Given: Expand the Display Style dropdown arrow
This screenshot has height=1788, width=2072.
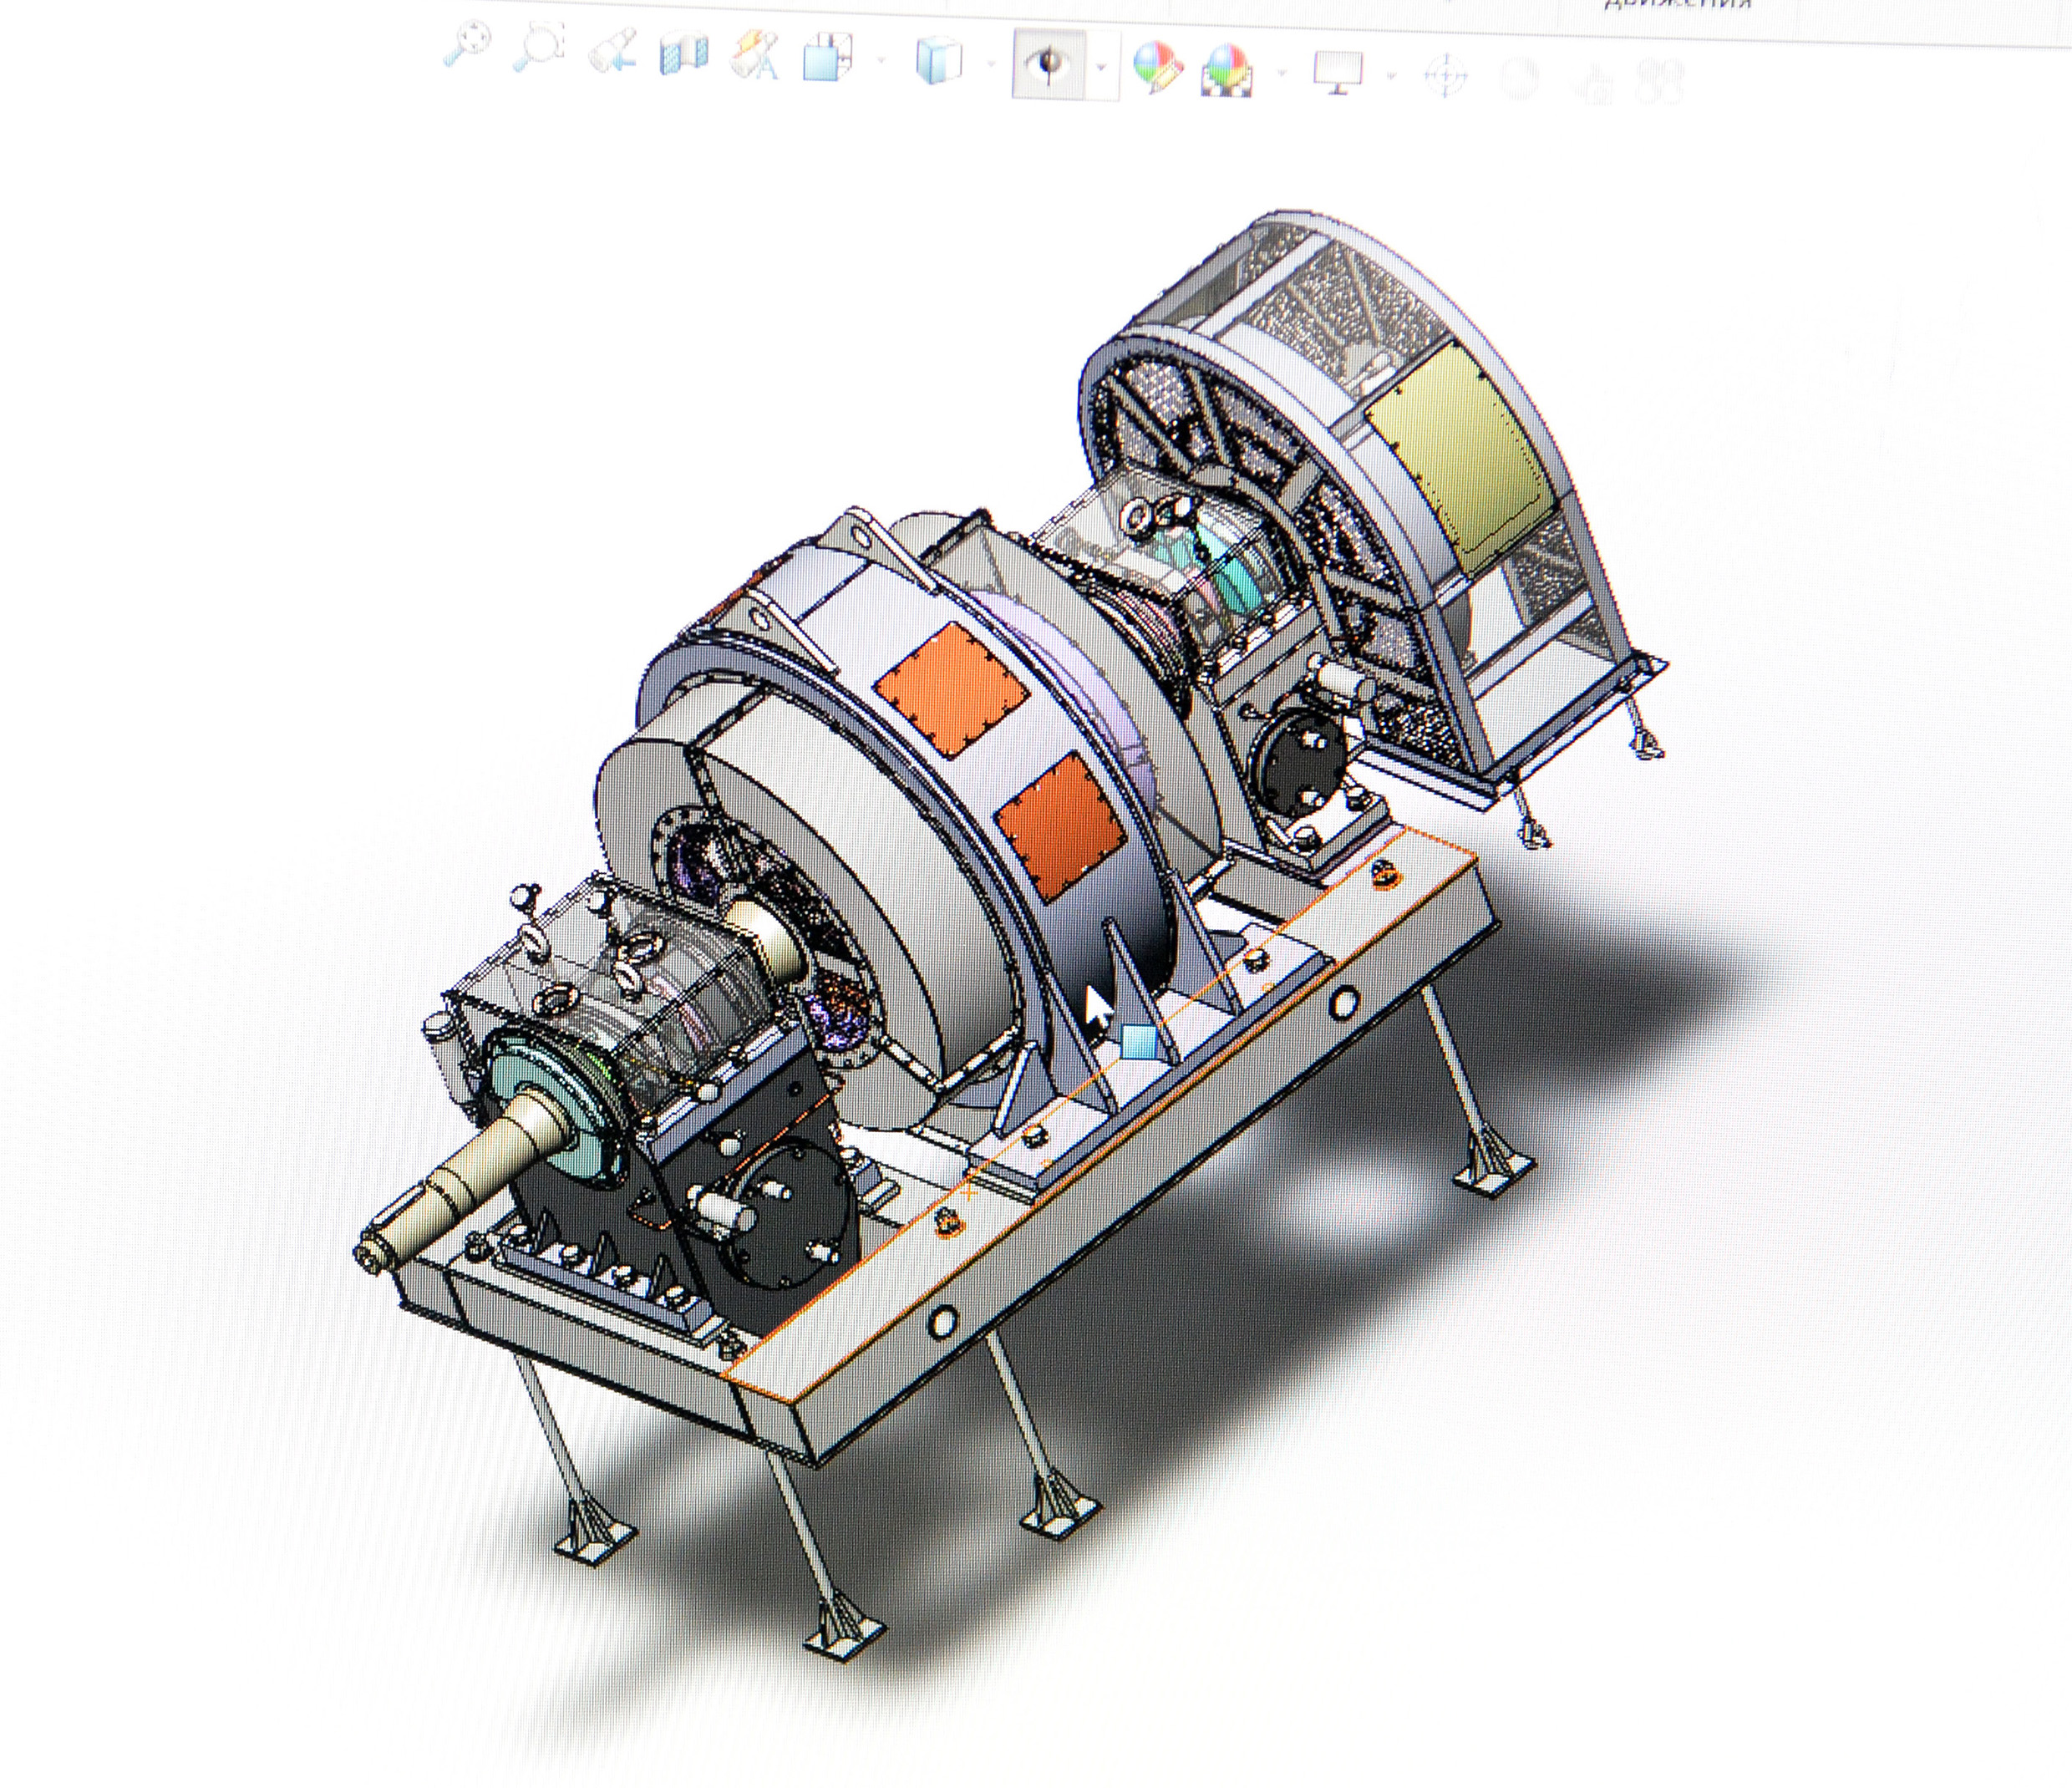Looking at the screenshot, I should coord(992,64).
